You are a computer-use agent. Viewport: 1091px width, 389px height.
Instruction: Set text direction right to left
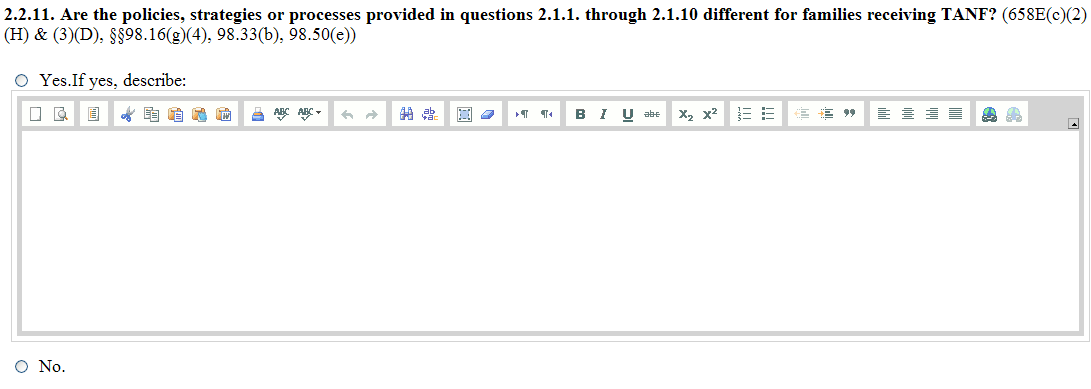(x=546, y=114)
